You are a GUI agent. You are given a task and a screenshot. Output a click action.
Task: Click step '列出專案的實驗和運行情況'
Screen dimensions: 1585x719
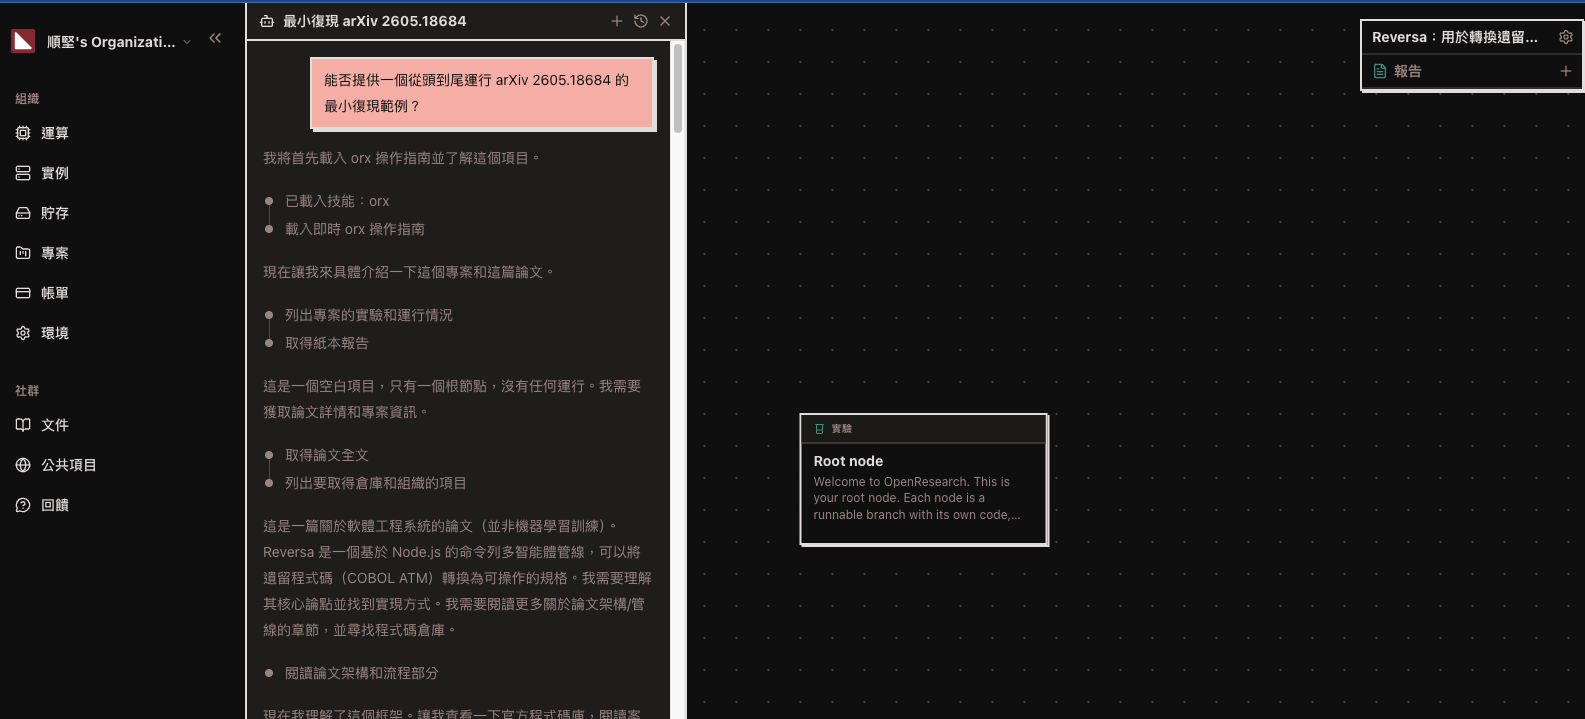coord(369,315)
